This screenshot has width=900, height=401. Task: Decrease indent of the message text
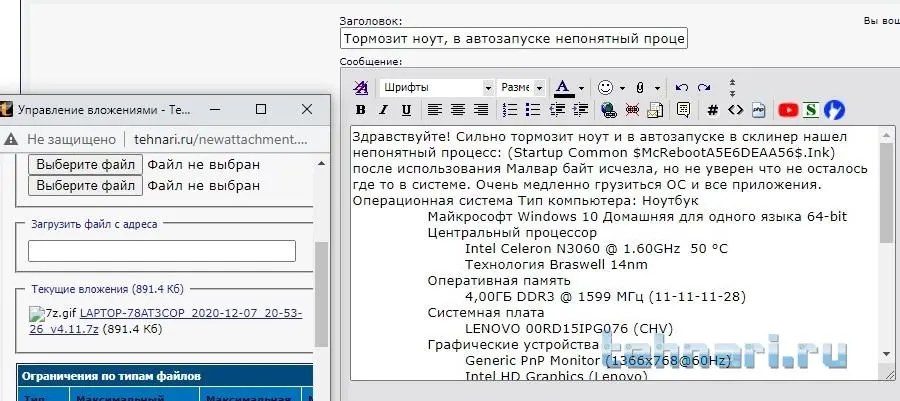coord(557,110)
